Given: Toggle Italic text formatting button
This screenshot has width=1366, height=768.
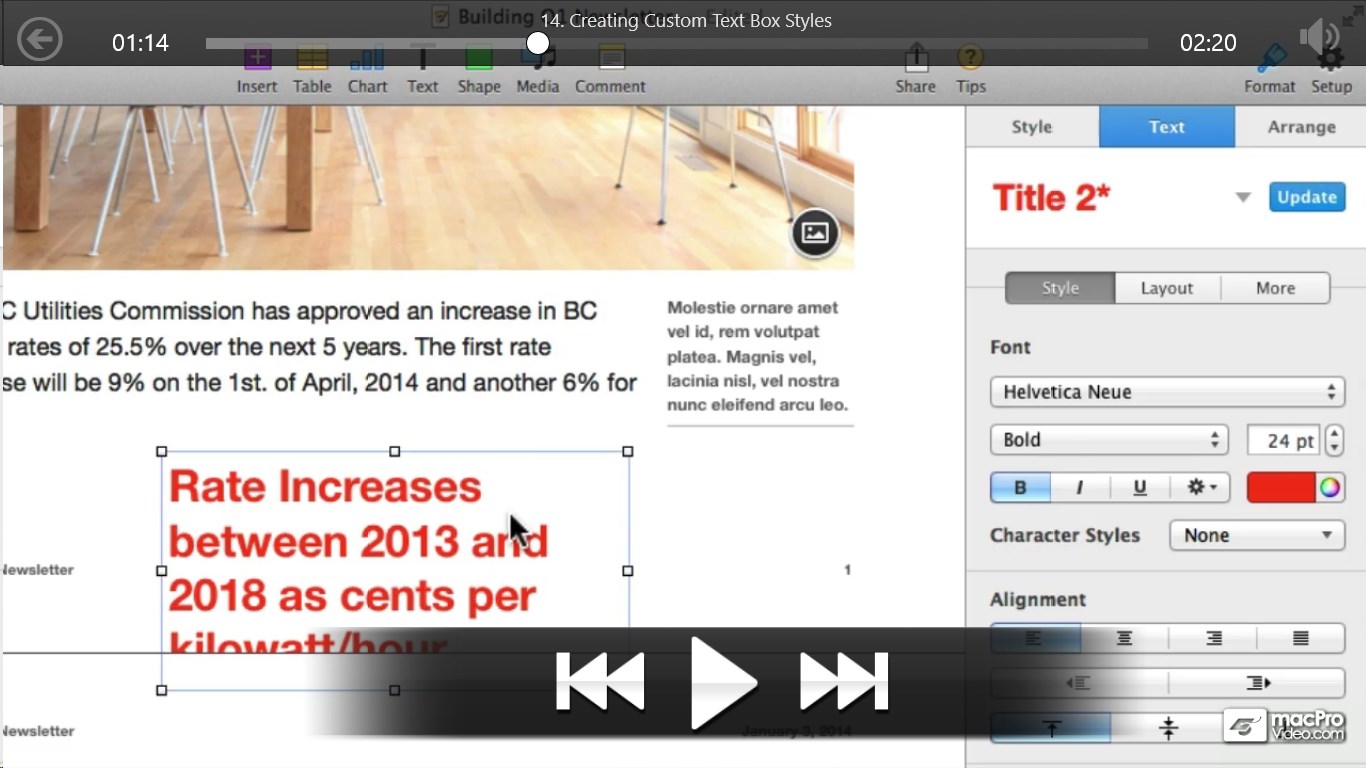Looking at the screenshot, I should click(x=1080, y=488).
